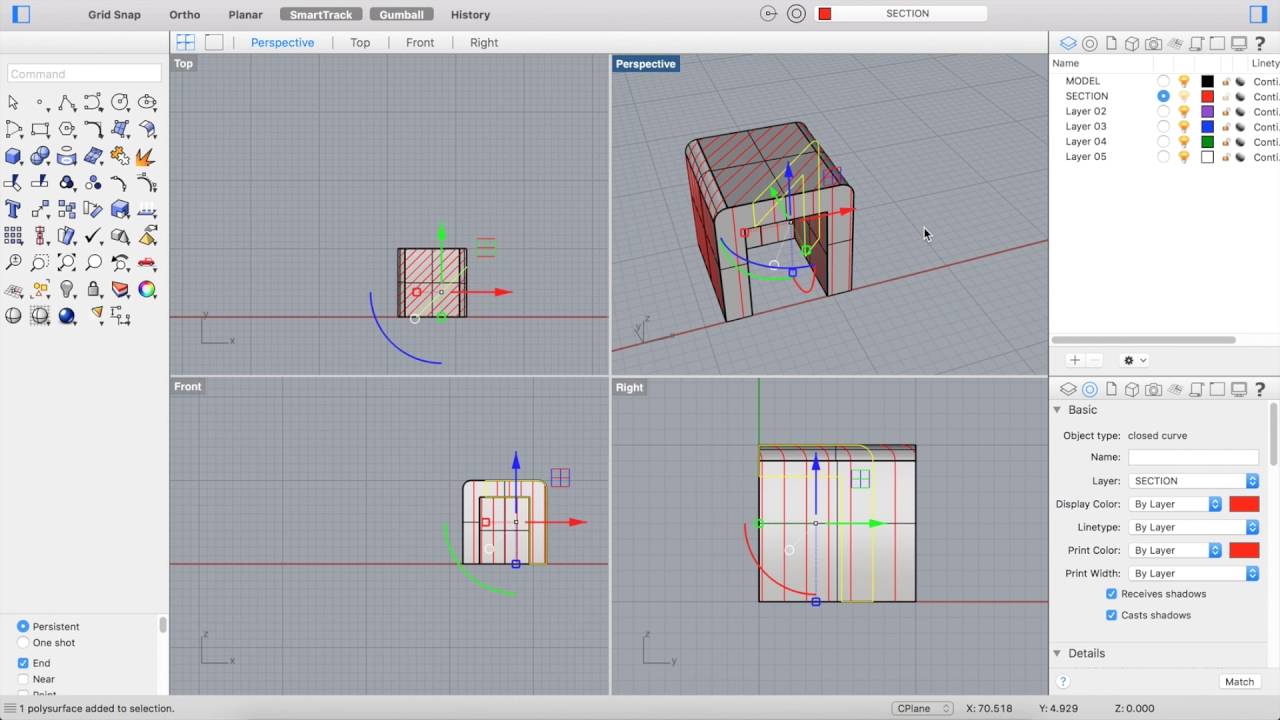The image size is (1280, 720).
Task: Click the red car display icon
Action: coord(147,263)
